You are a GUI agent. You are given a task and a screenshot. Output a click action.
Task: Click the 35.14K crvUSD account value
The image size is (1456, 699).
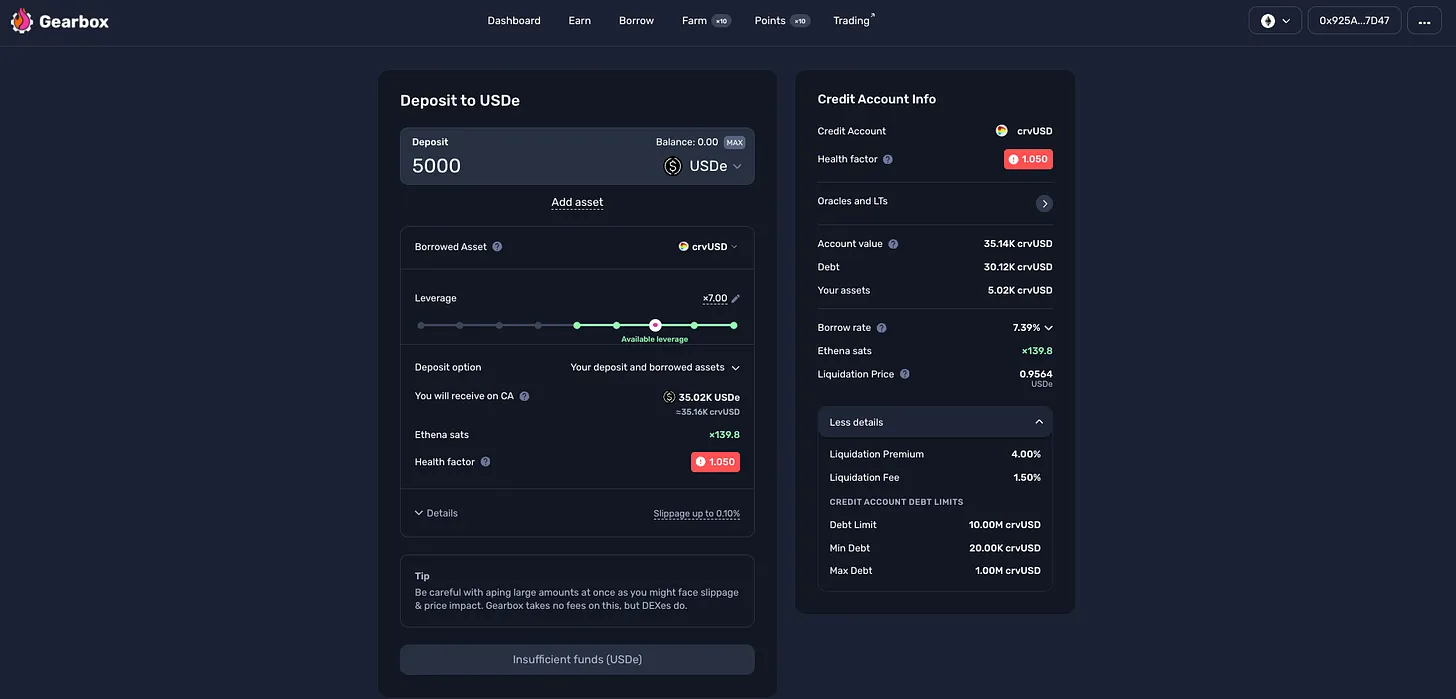click(x=1018, y=244)
